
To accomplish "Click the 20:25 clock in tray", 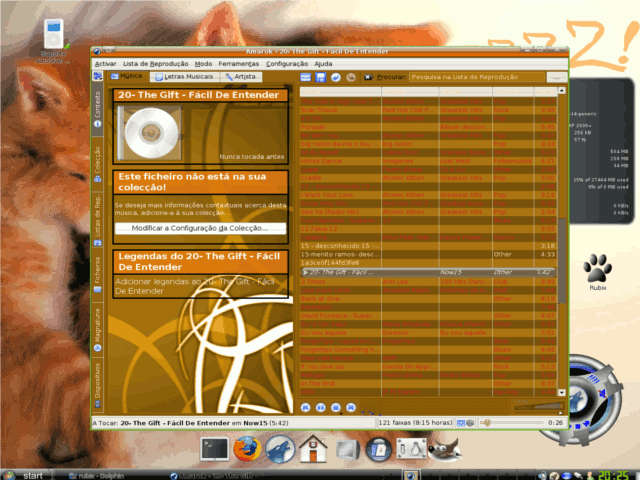I will click(x=613, y=475).
